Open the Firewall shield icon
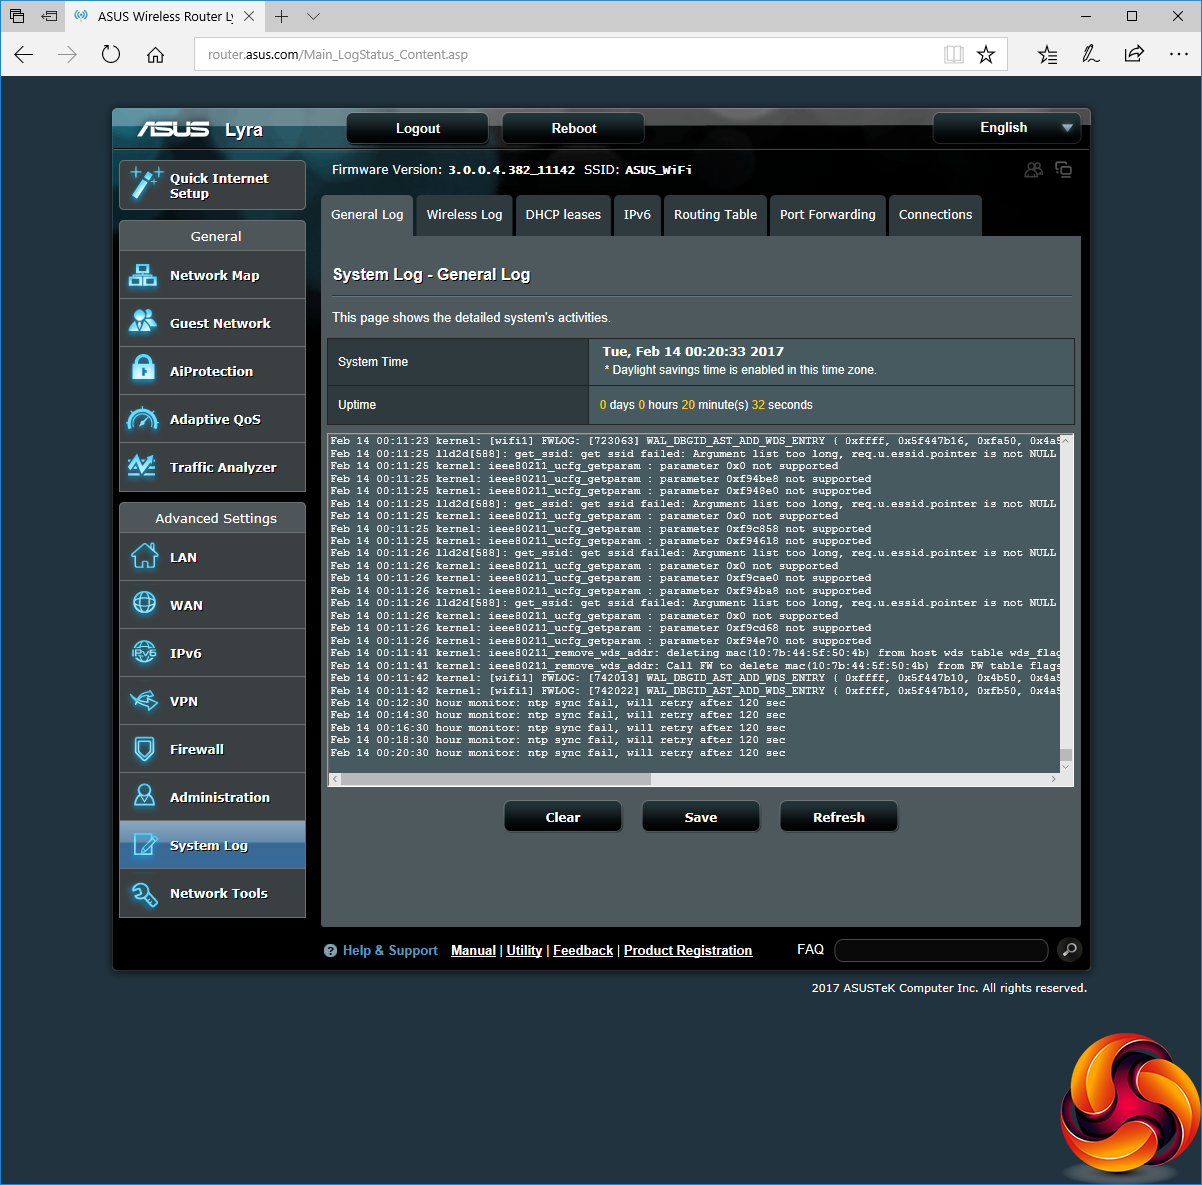The width and height of the screenshot is (1202, 1185). [x=144, y=749]
